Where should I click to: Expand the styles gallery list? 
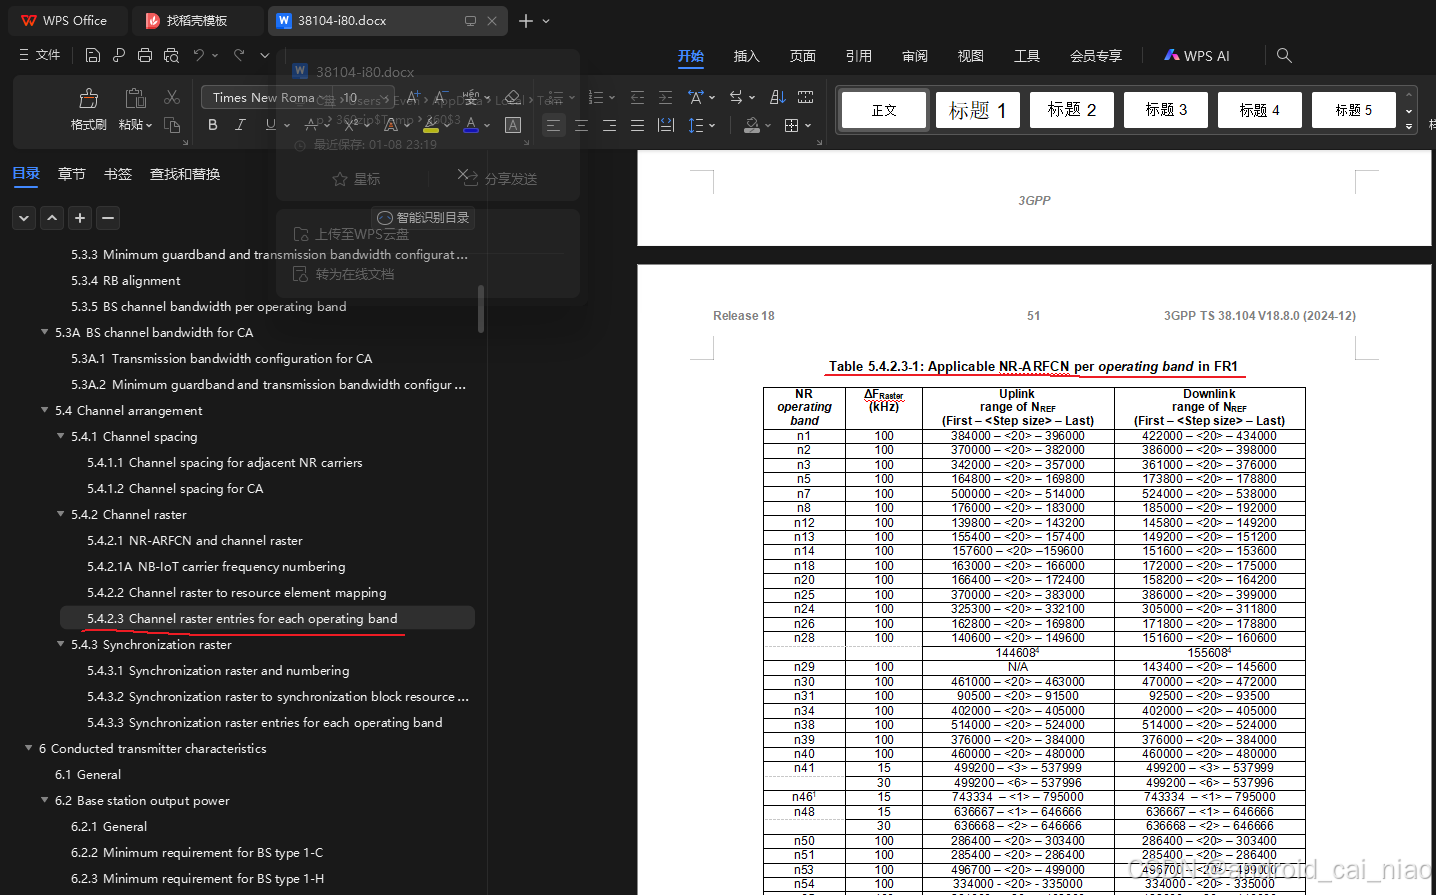(1409, 126)
